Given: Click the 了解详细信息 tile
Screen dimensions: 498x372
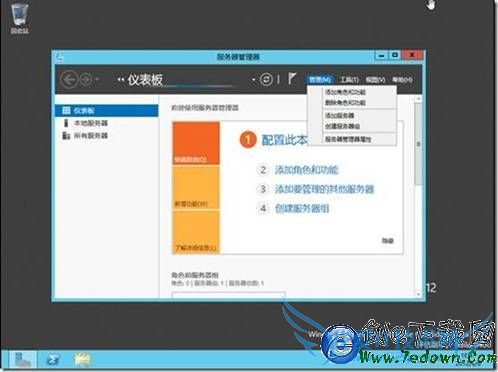Looking at the screenshot, I should 196,232.
